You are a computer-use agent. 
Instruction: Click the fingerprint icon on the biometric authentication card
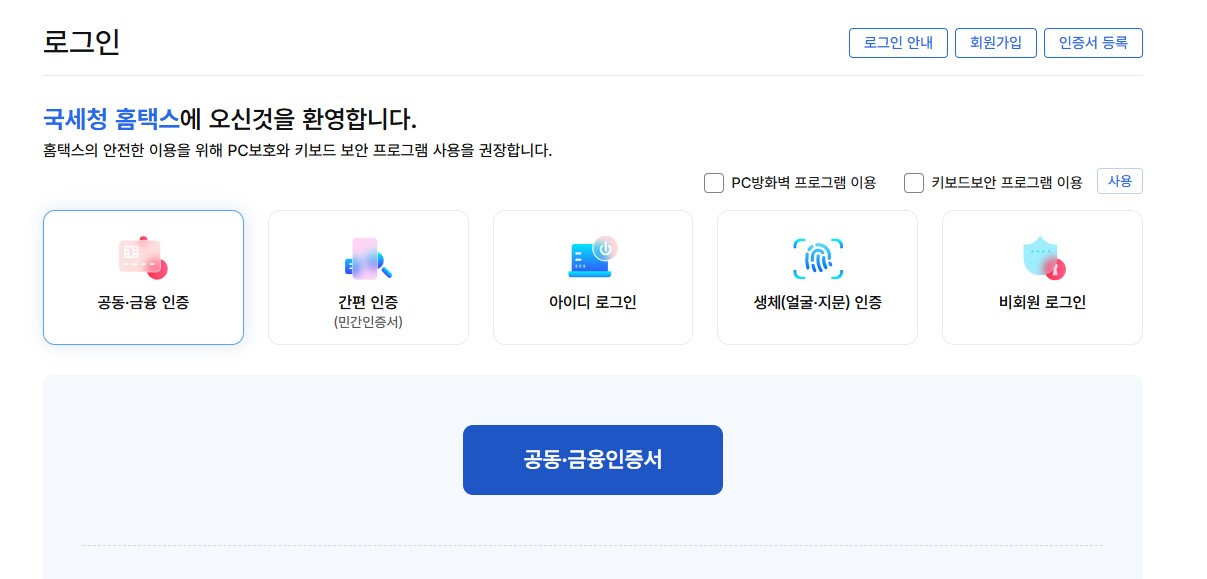[x=817, y=257]
